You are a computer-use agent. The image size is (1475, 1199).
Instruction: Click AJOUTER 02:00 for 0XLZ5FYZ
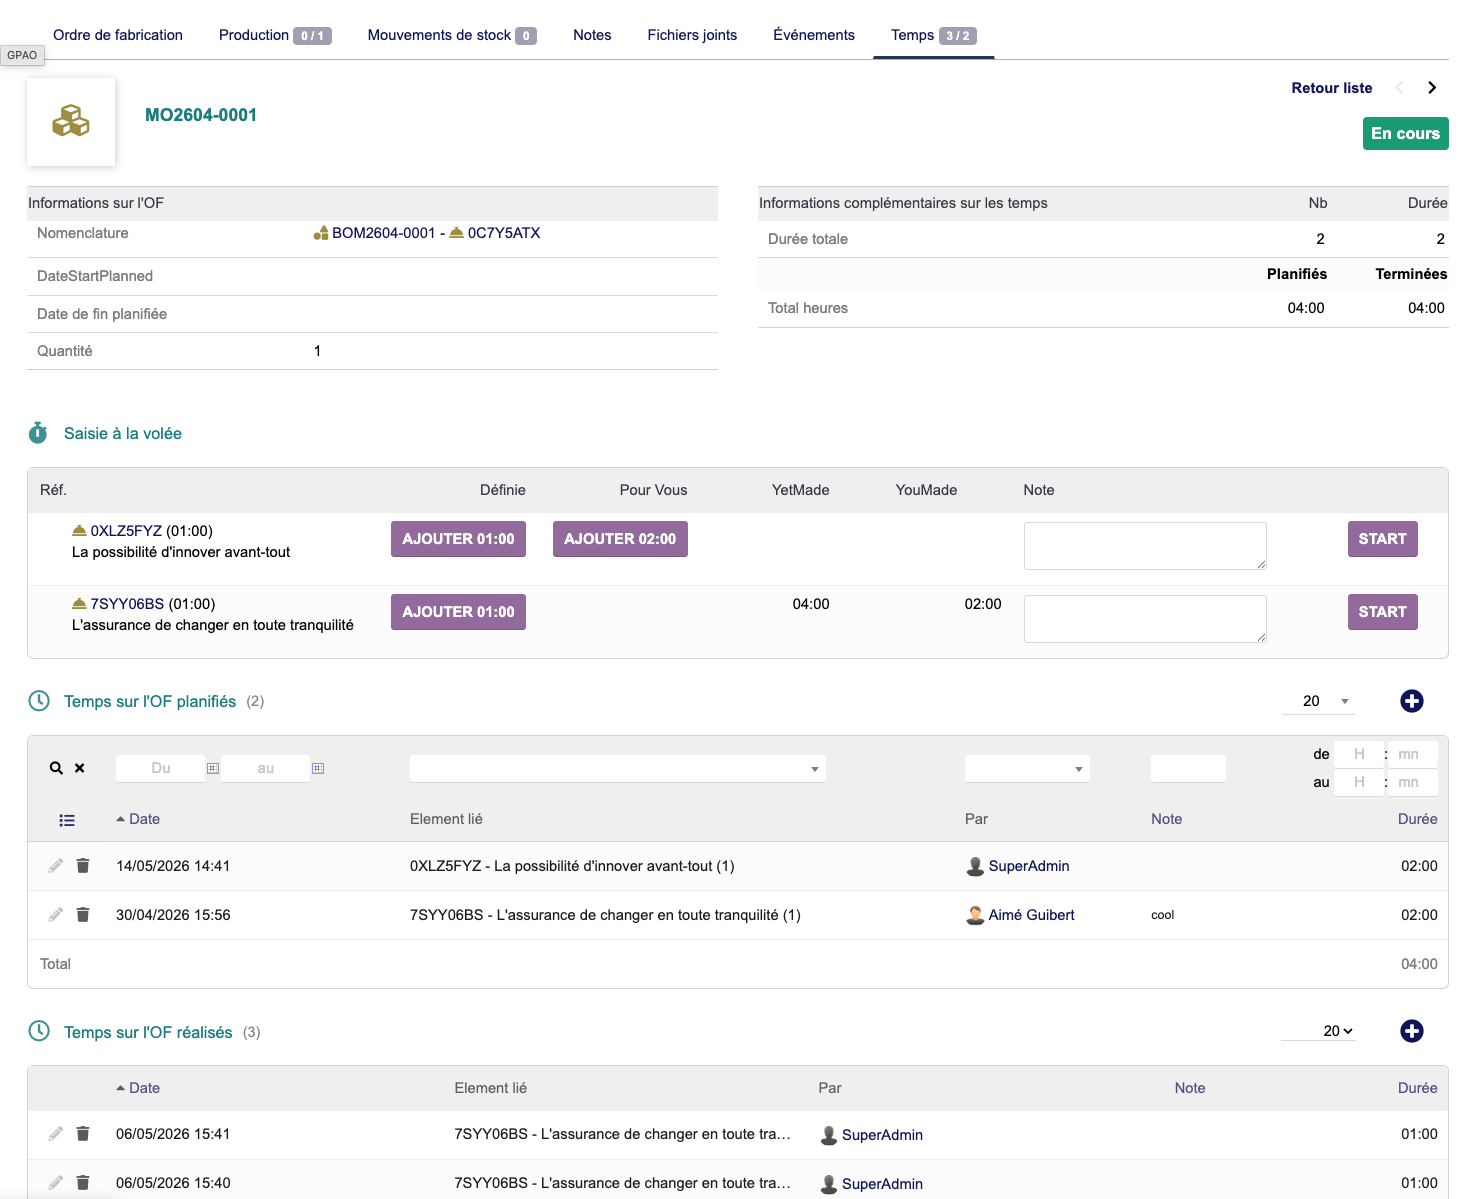(x=620, y=539)
